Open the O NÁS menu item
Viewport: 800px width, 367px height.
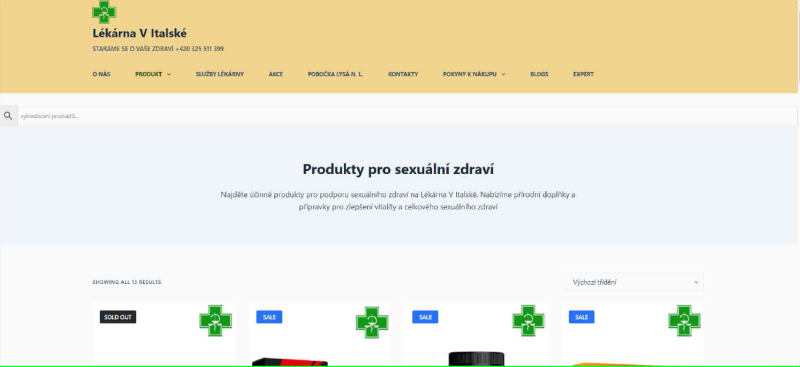101,74
